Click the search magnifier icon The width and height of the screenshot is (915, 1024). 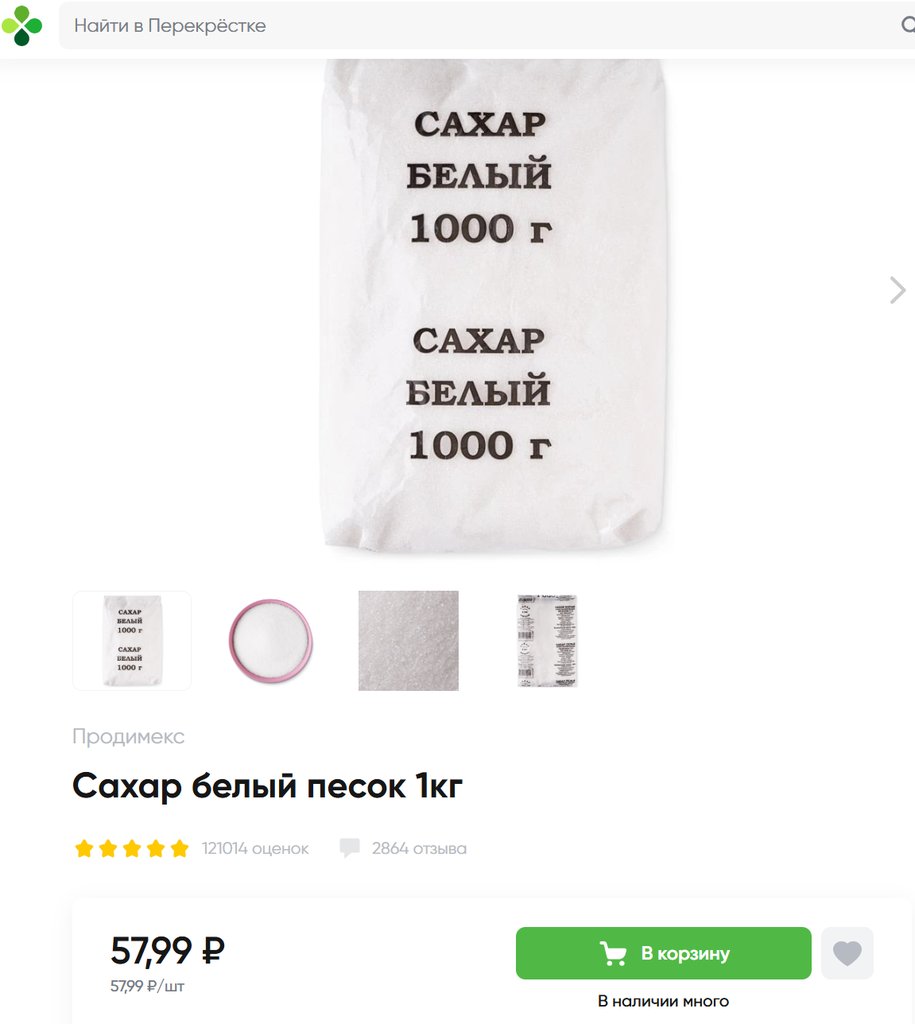point(908,25)
